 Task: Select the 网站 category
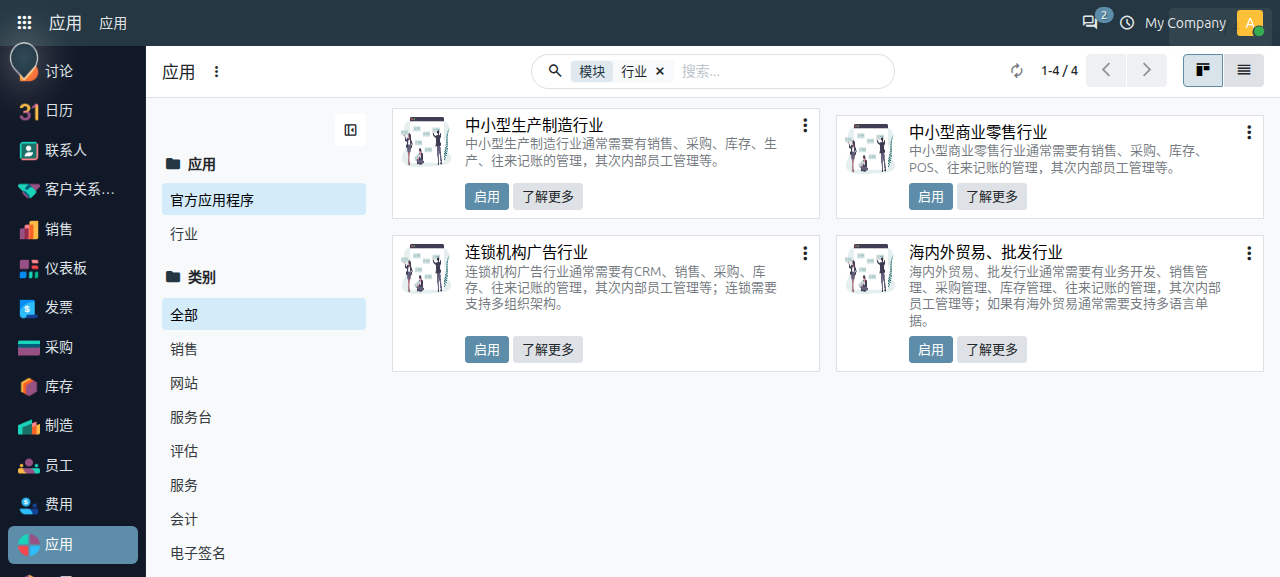tap(264, 383)
